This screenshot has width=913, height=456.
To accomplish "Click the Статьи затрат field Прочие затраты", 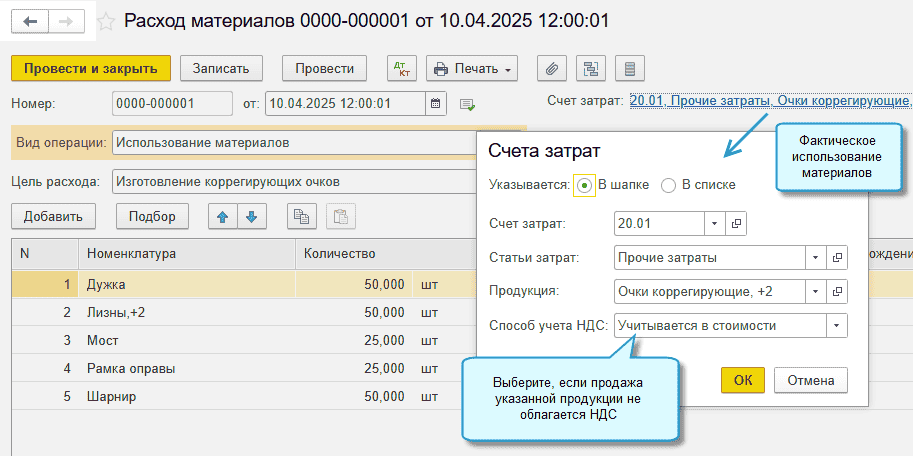I will [x=710, y=257].
